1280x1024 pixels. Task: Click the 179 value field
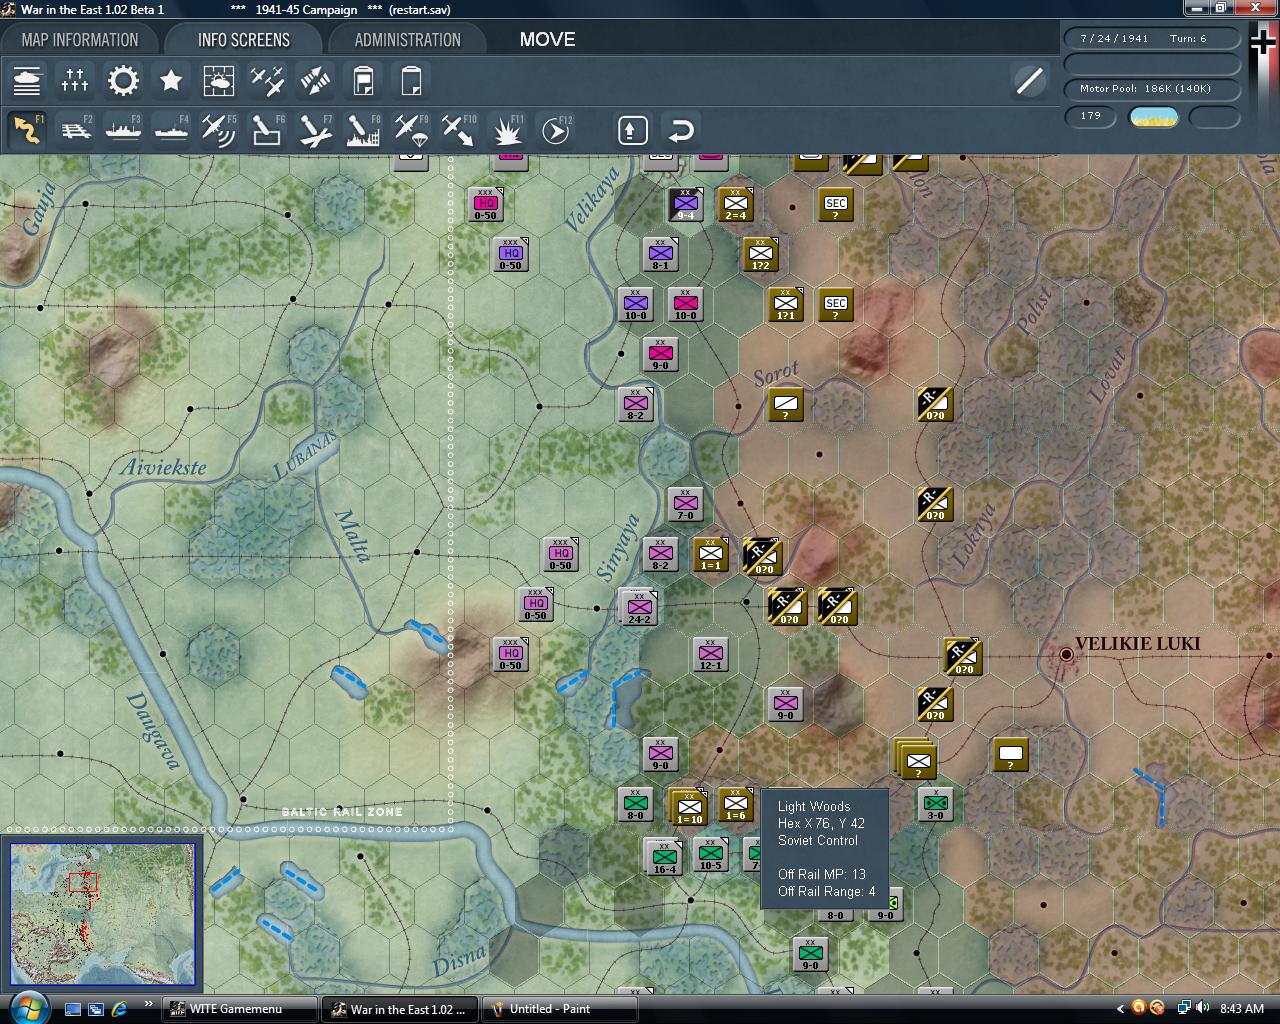pos(1091,116)
